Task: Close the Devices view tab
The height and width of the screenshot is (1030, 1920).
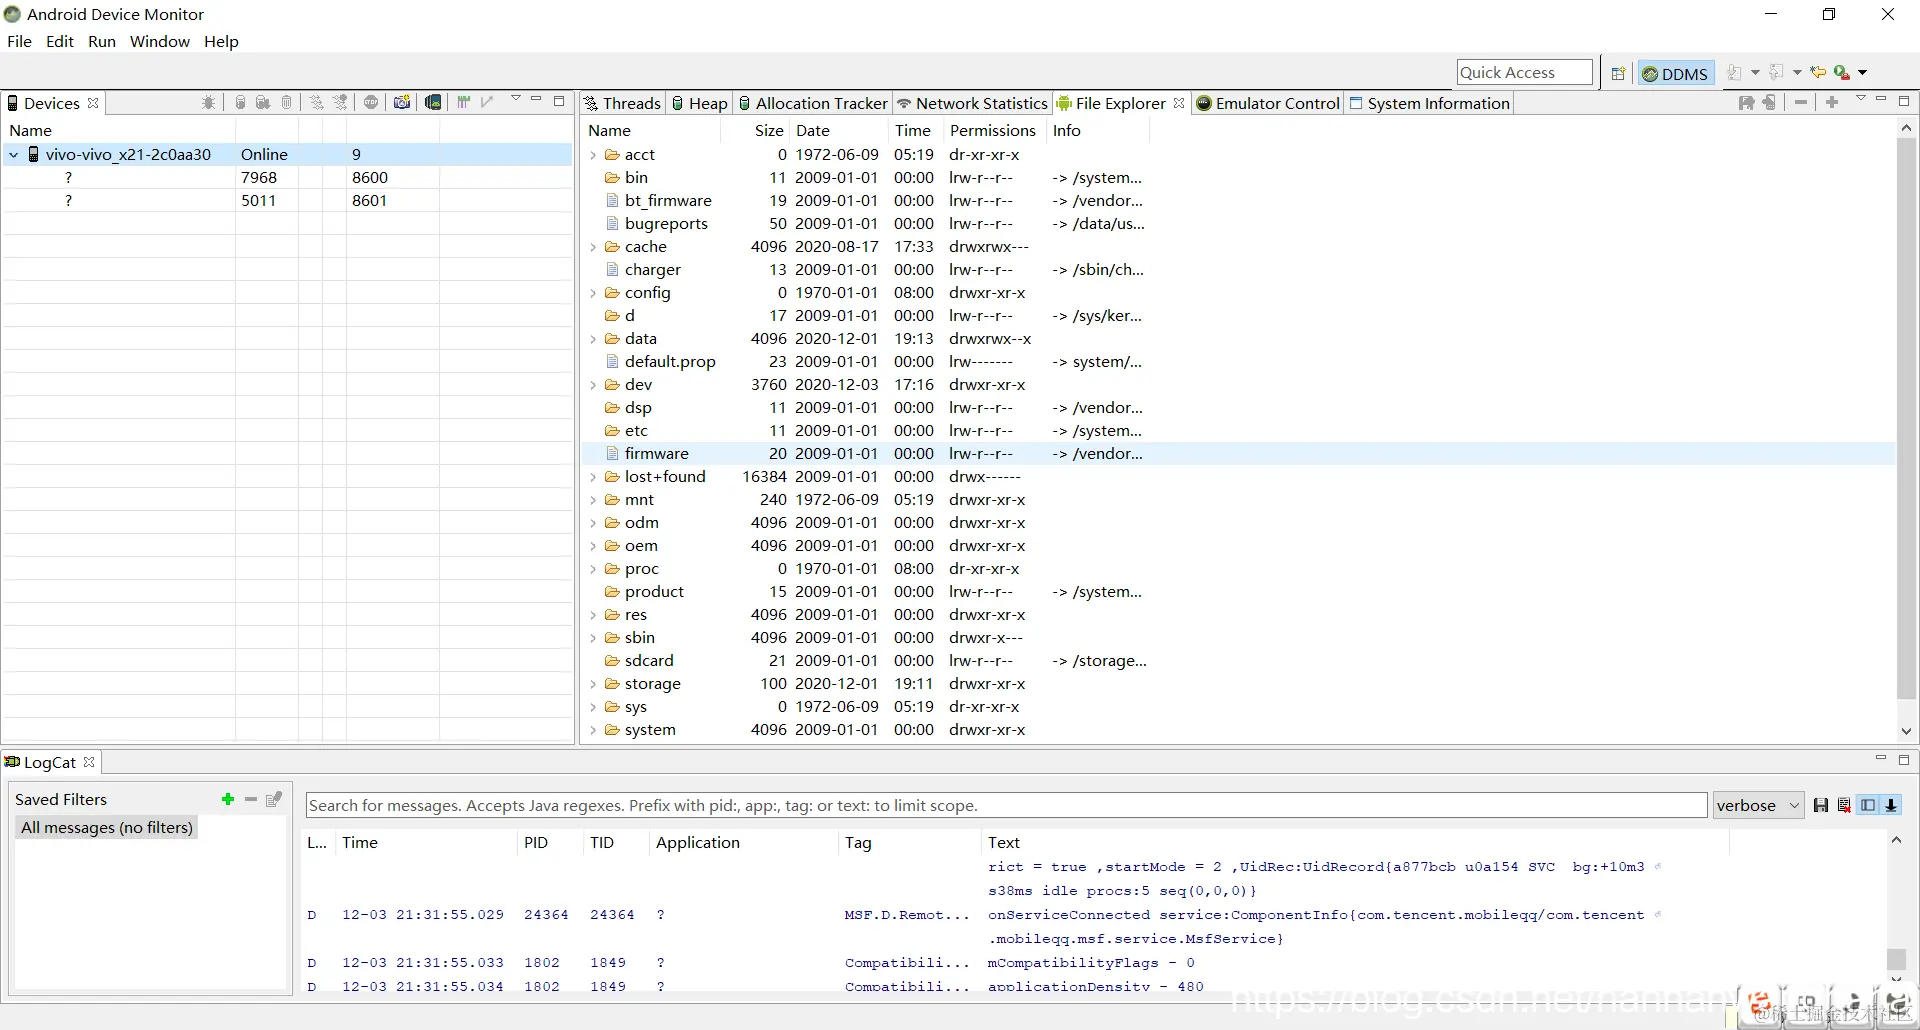Action: 93,103
